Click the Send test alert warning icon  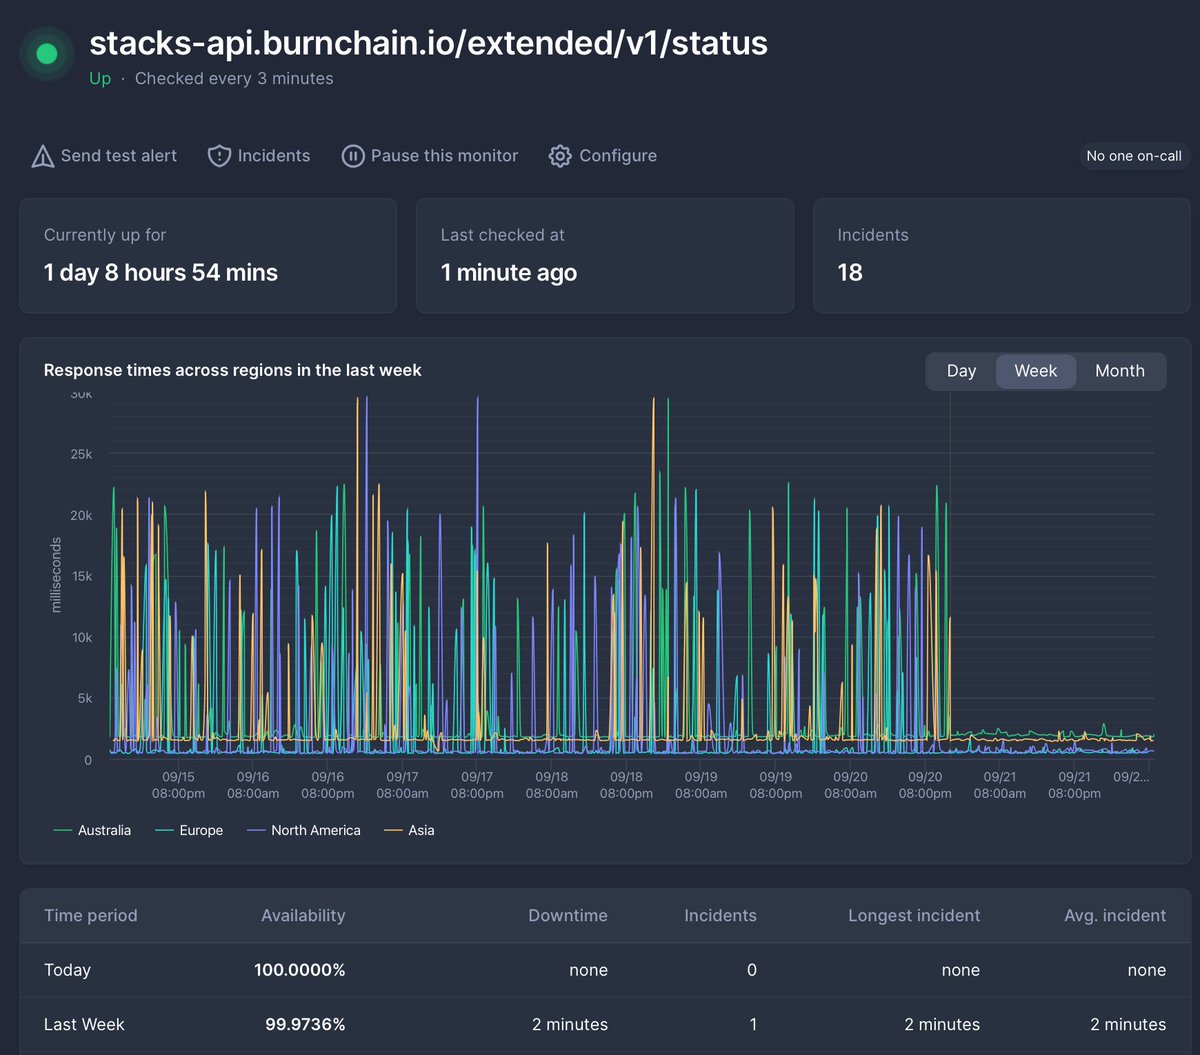tap(42, 156)
